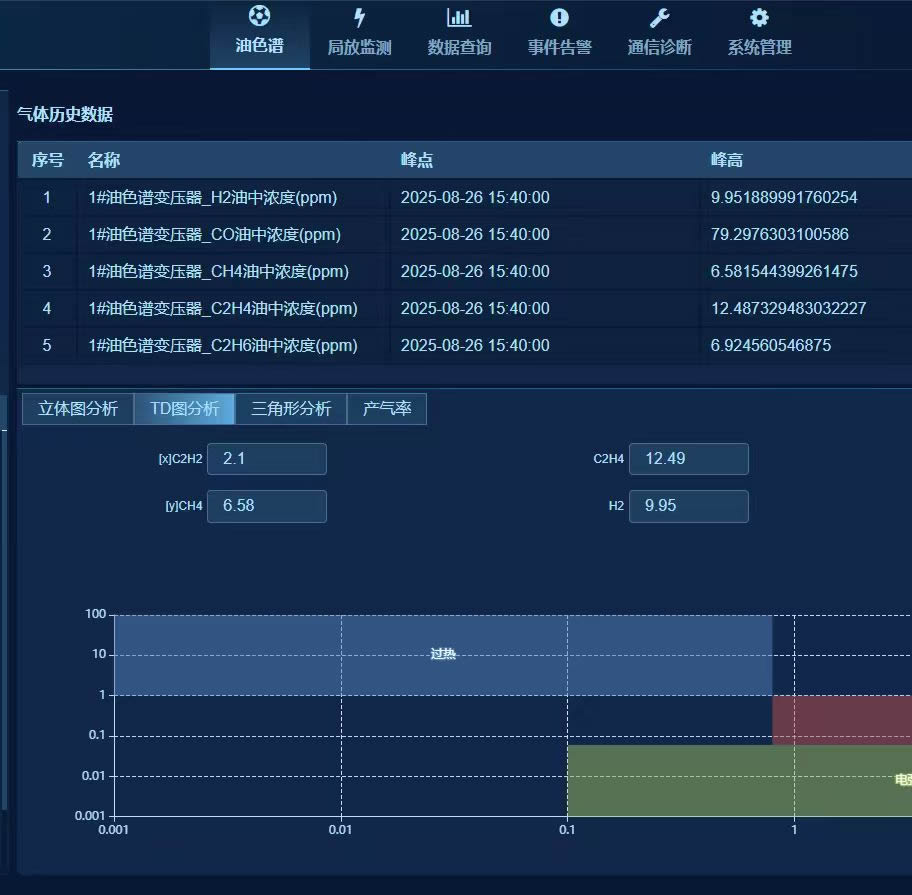This screenshot has width=912, height=895.
Task: Click the H2 value input
Action: pyautogui.click(x=688, y=506)
